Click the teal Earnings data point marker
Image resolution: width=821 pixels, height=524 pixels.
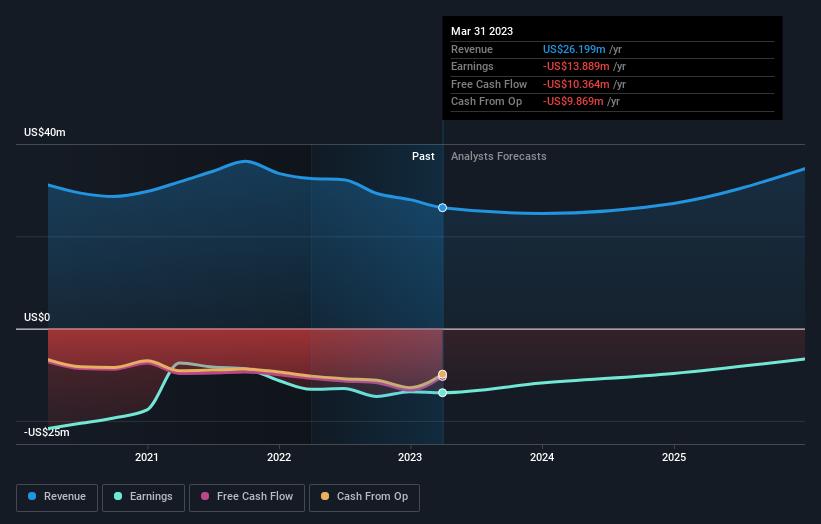(x=442, y=393)
